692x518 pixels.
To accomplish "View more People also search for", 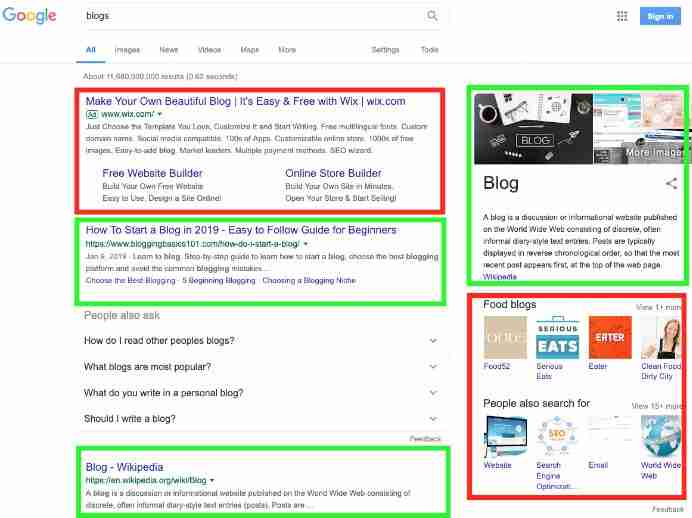I will 656,406.
